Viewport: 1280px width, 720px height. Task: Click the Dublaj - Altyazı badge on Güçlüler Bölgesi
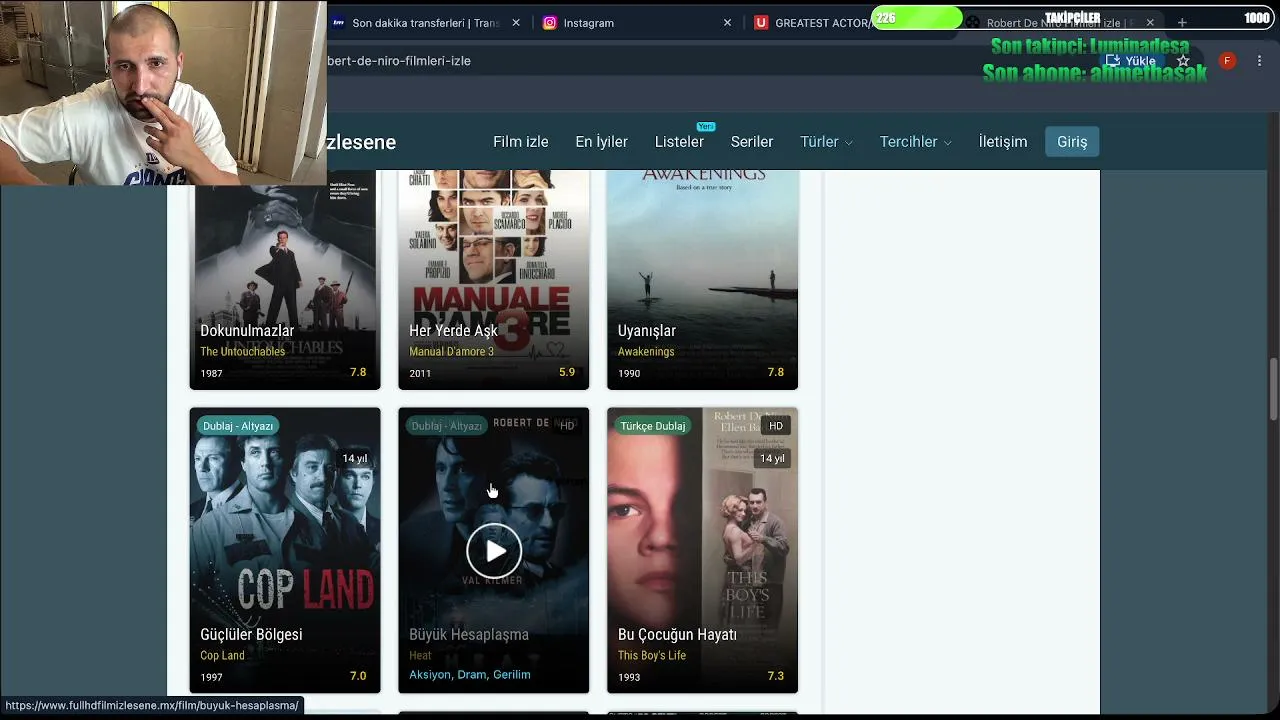[238, 426]
